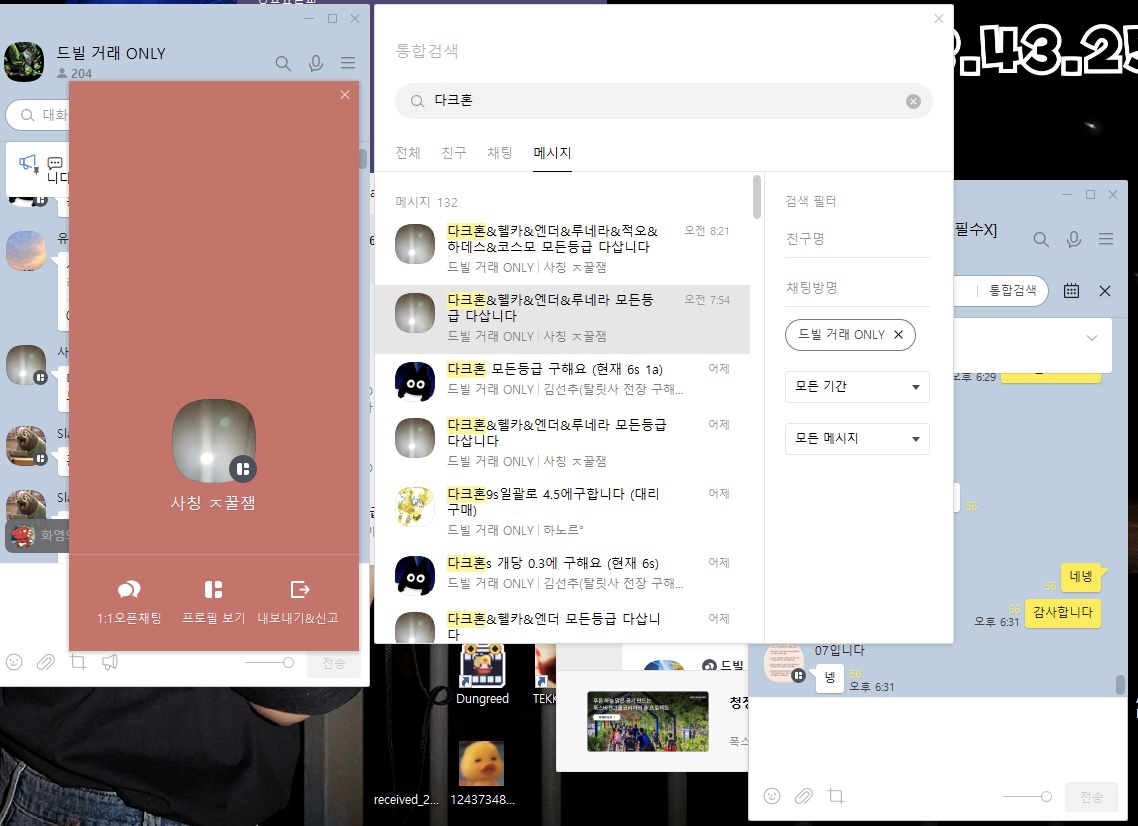The height and width of the screenshot is (826, 1138).
Task: Remove the 드빌 거래 ONLY filter chip
Action: [898, 335]
